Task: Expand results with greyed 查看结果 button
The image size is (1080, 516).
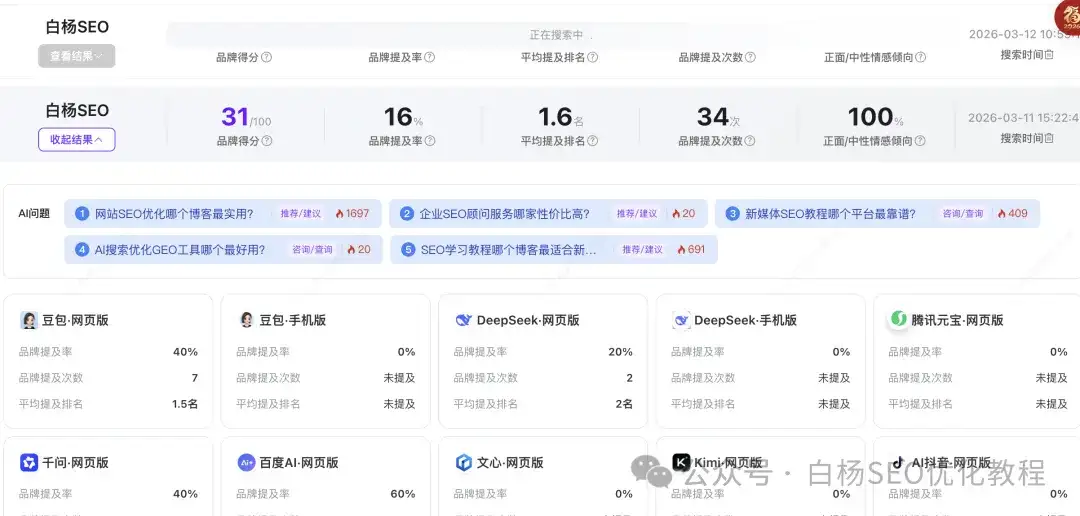Action: pos(76,56)
